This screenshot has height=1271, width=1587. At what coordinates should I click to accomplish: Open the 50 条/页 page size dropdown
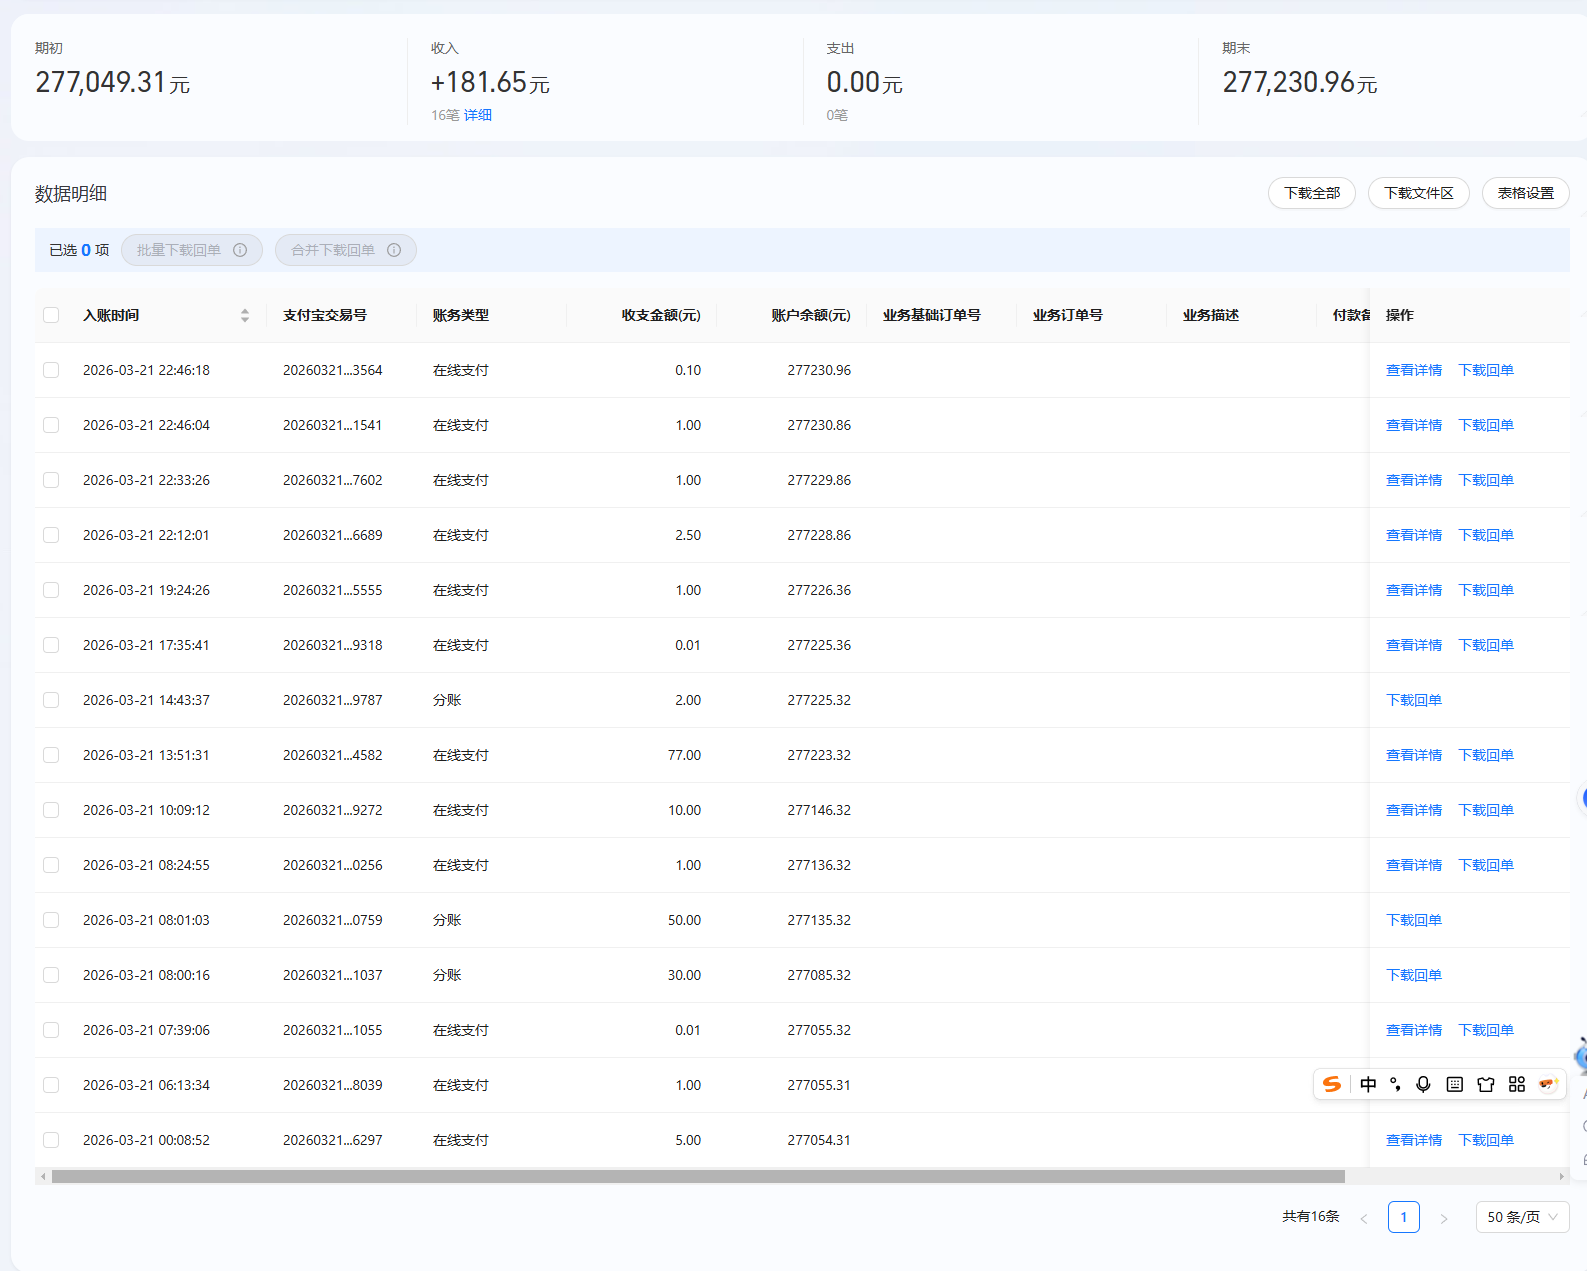(x=1522, y=1217)
